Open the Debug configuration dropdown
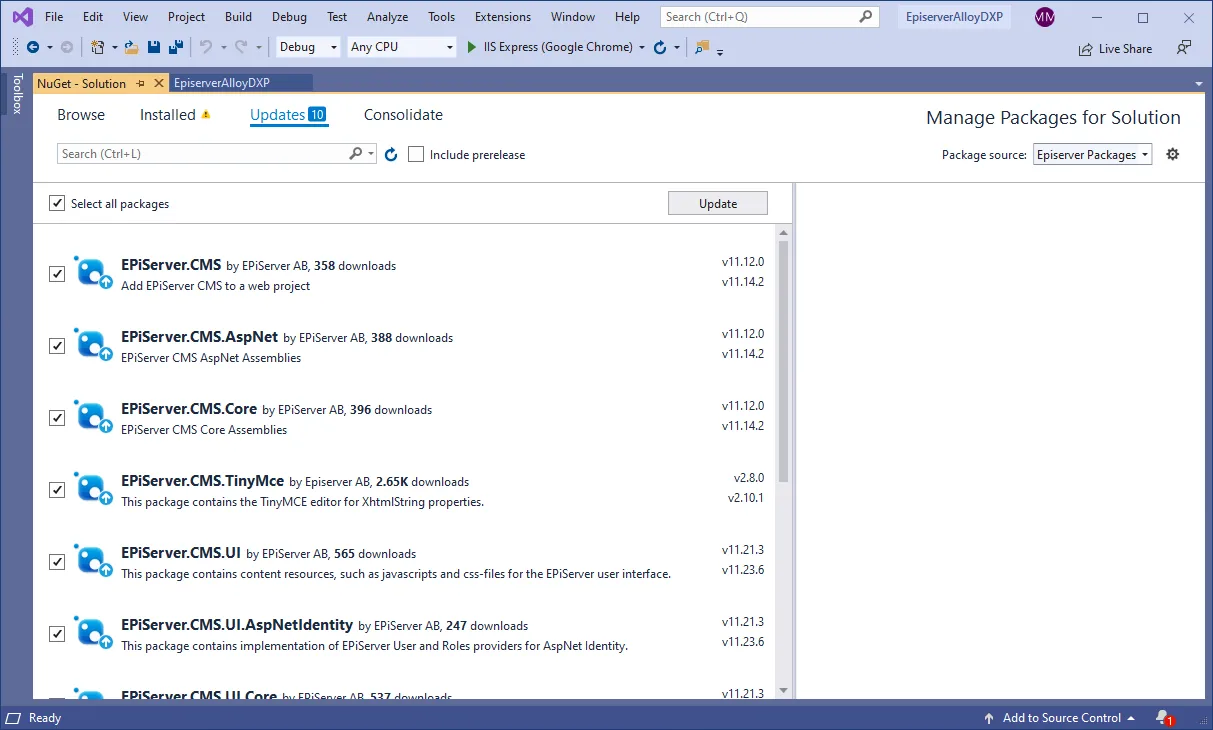 [309, 47]
